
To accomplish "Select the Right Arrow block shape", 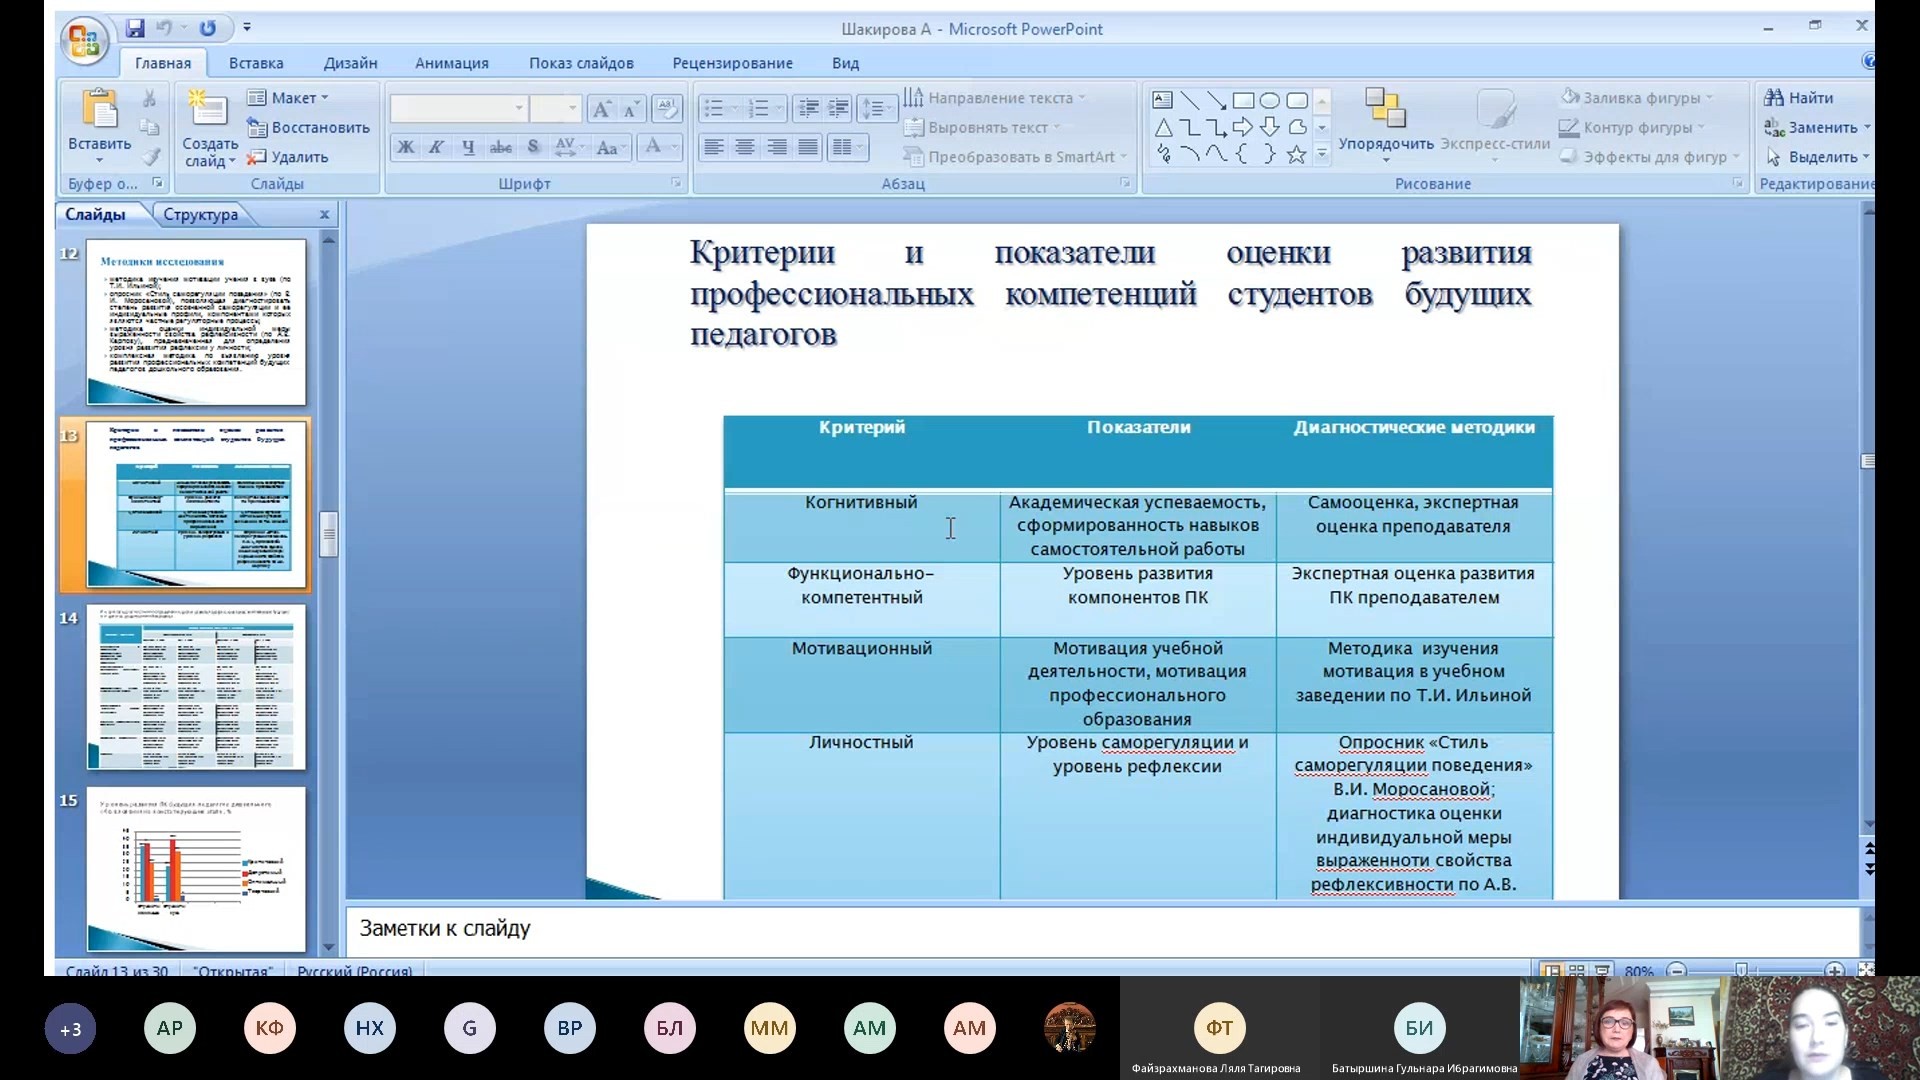I will (1243, 127).
